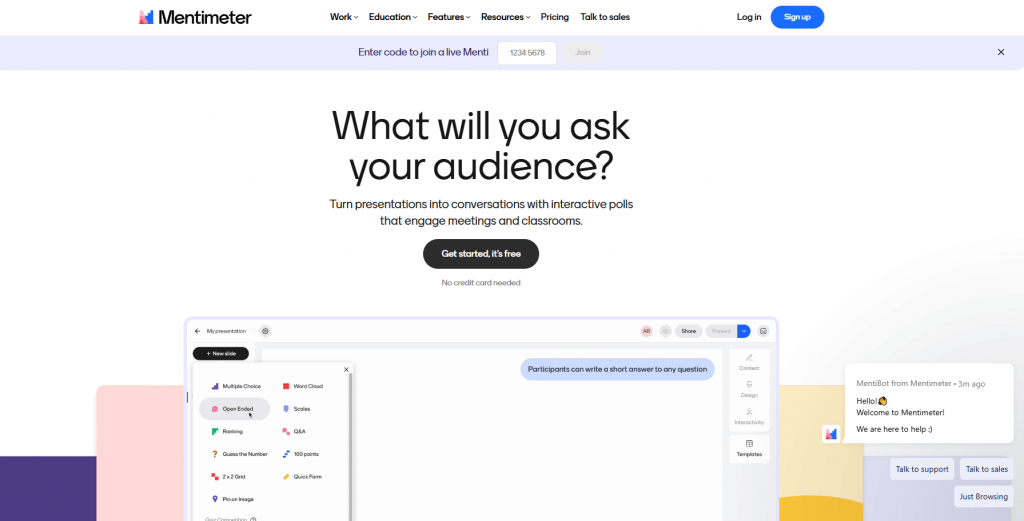Viewport: 1024px width, 521px height.
Task: Pick the Pin on Image slide type
Action: pos(232,499)
